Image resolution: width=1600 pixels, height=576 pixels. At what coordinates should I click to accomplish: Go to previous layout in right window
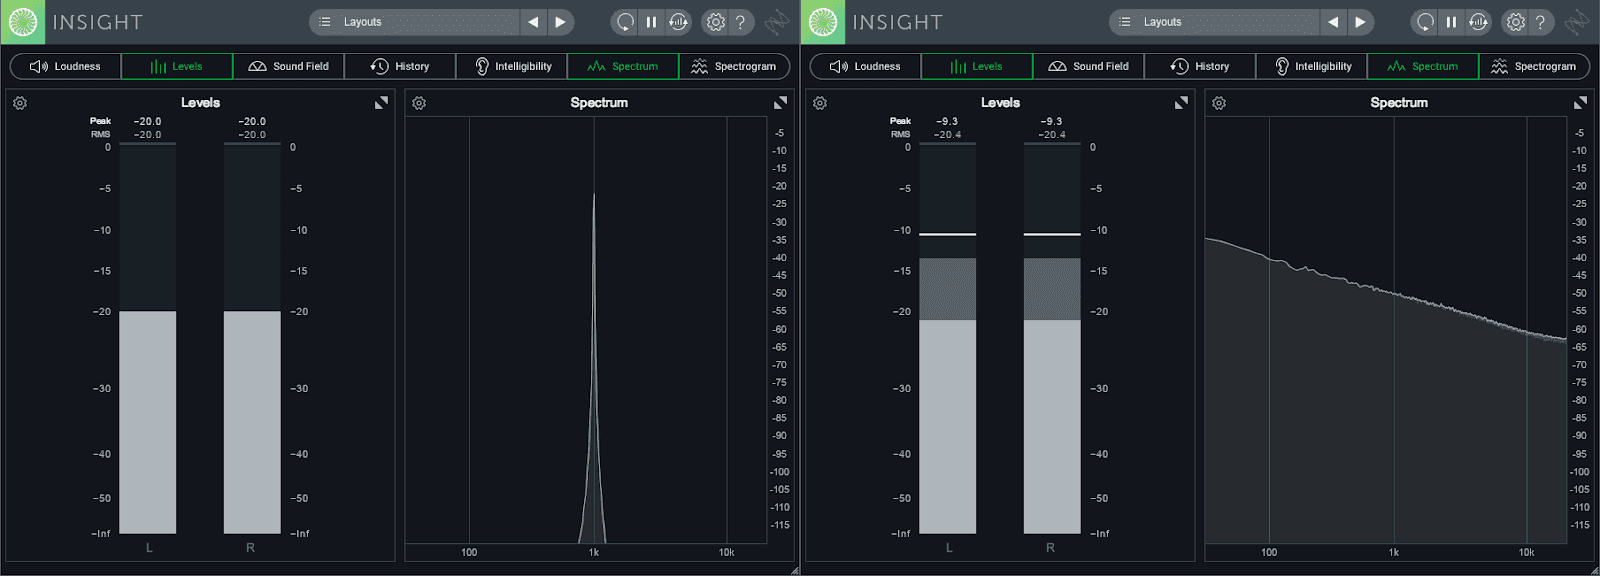click(1333, 22)
